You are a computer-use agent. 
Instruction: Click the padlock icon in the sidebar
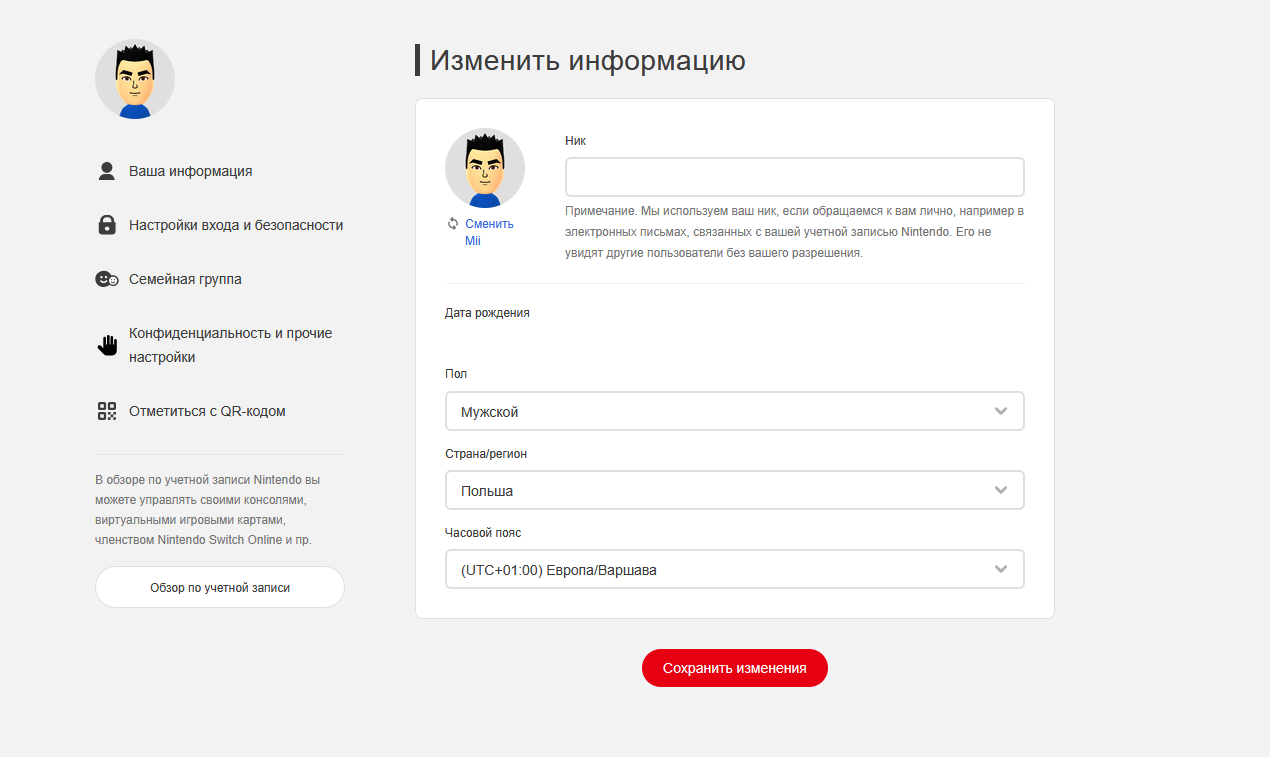pos(107,225)
